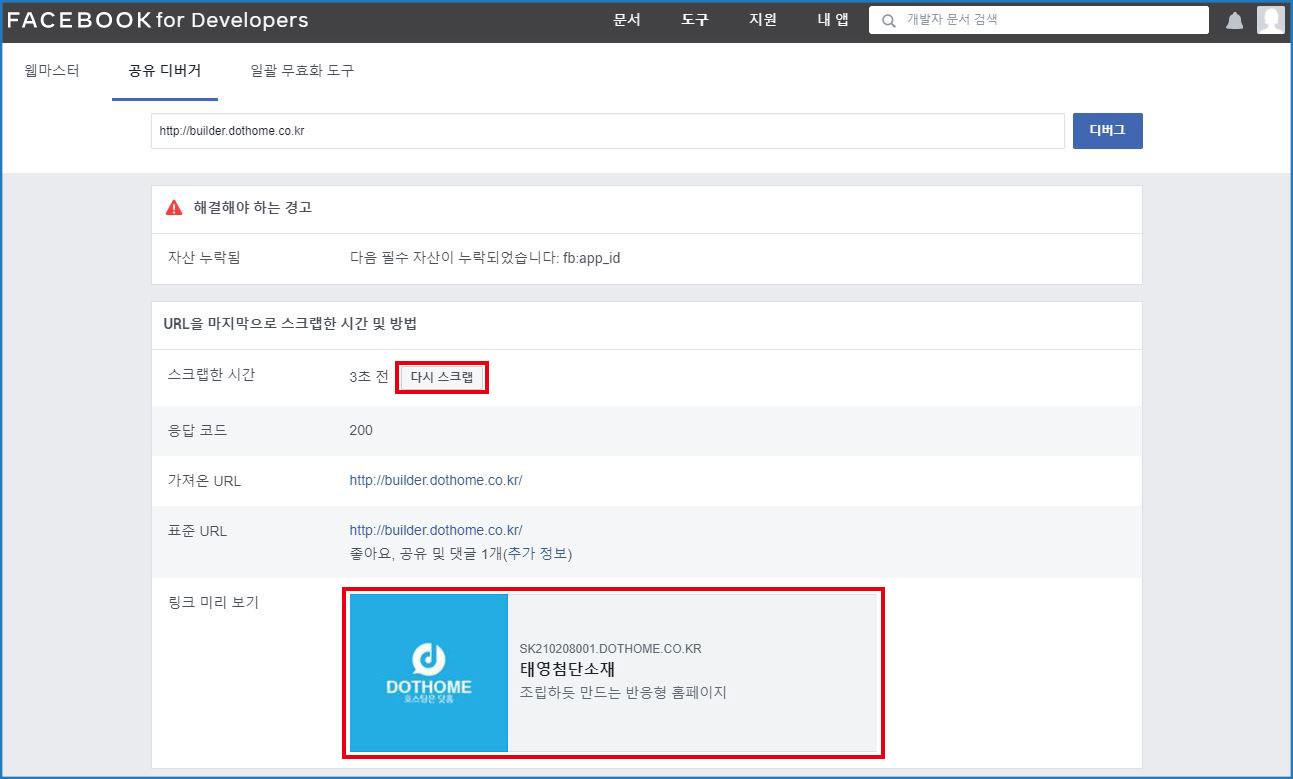Click the FACEBOOK for Developers logo
The height and width of the screenshot is (779, 1293).
pyautogui.click(x=158, y=20)
